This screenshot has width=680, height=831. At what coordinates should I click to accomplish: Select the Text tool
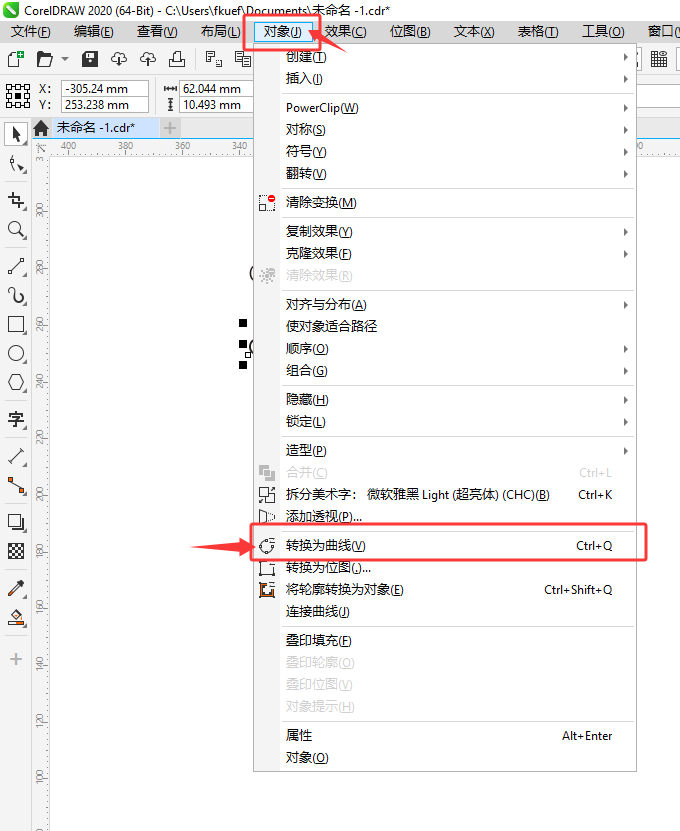[16, 419]
